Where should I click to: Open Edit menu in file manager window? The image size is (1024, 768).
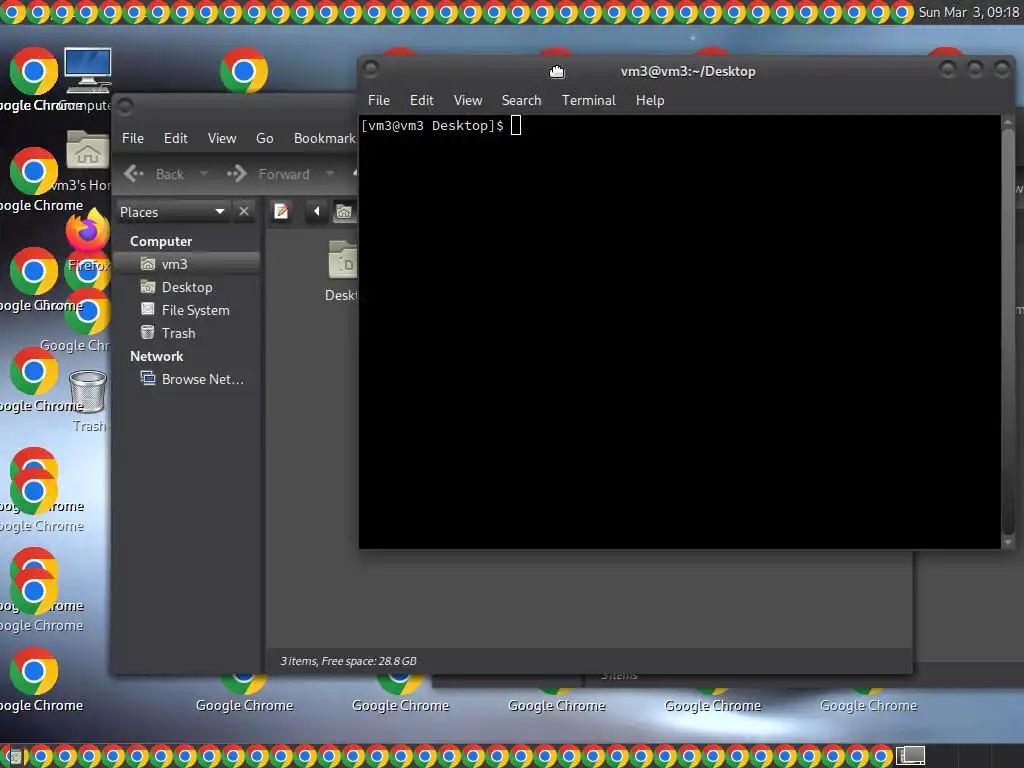(x=176, y=138)
